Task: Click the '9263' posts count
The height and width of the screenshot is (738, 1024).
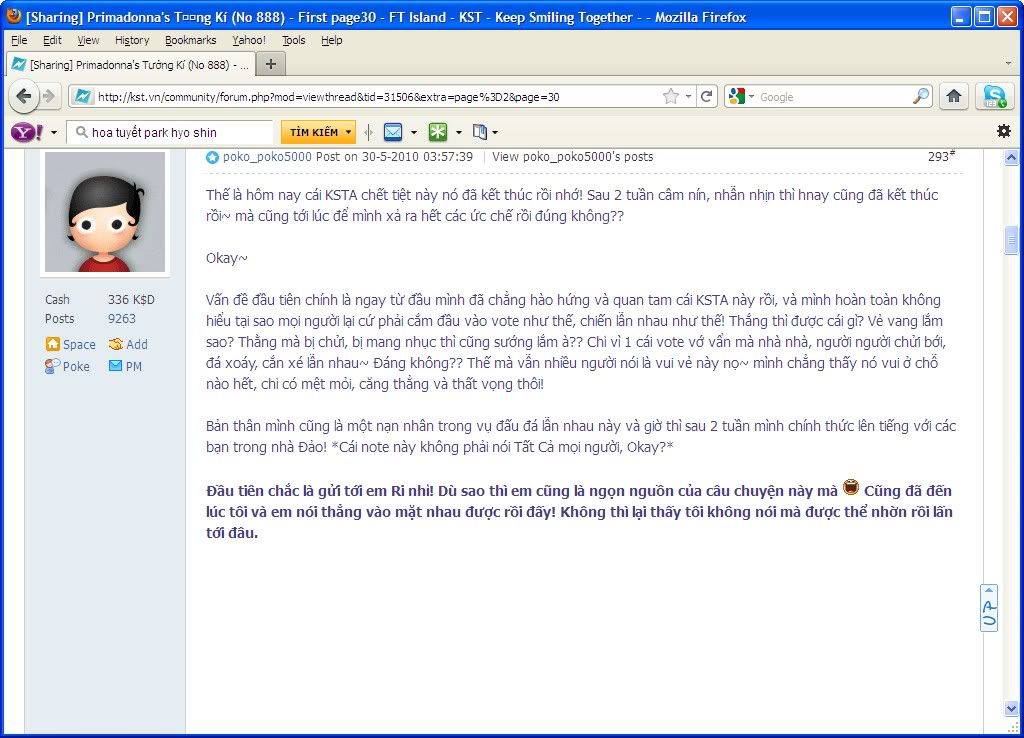Action: 121,319
